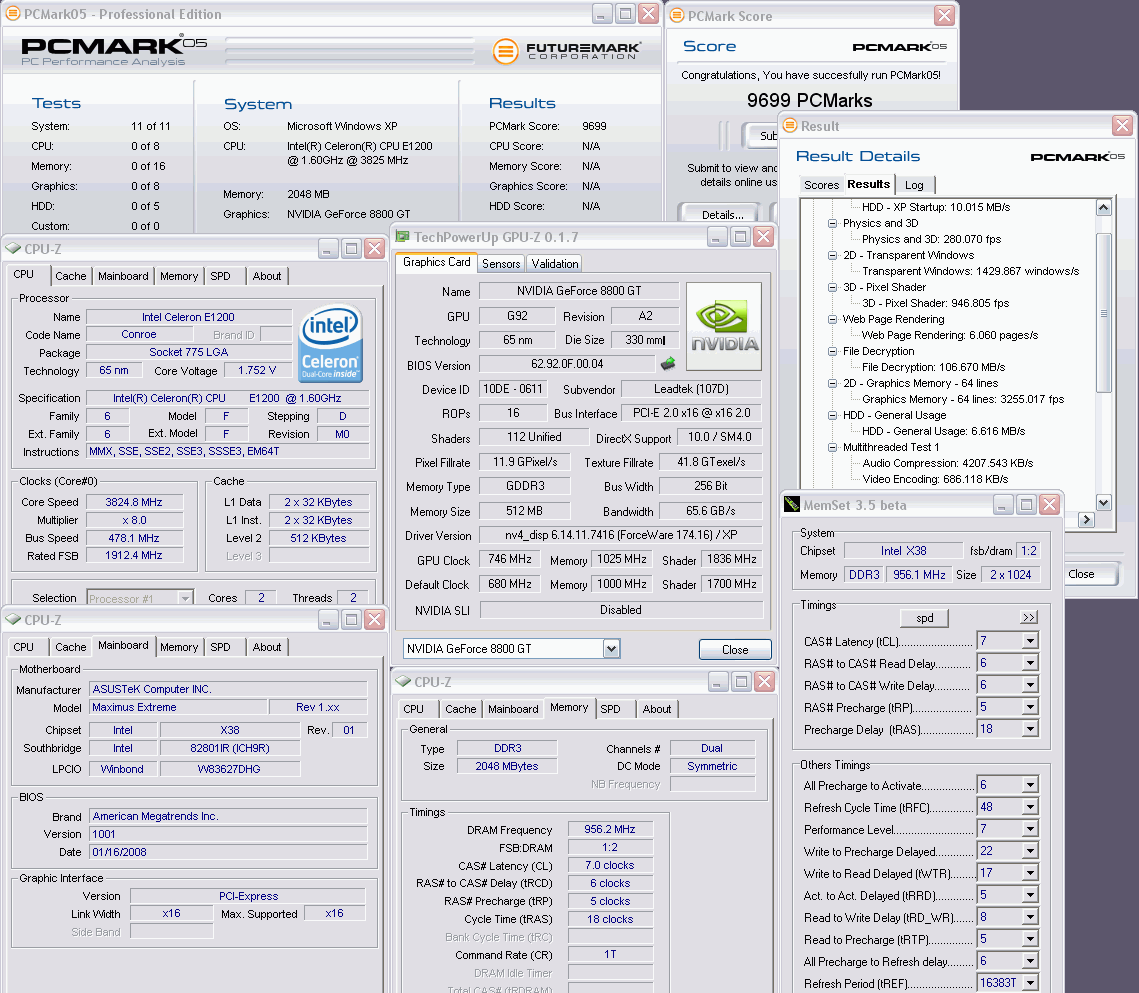Screen dimensions: 1139x993
Task: Click Maximus Extreme model field in CPU-Z
Action: point(179,708)
